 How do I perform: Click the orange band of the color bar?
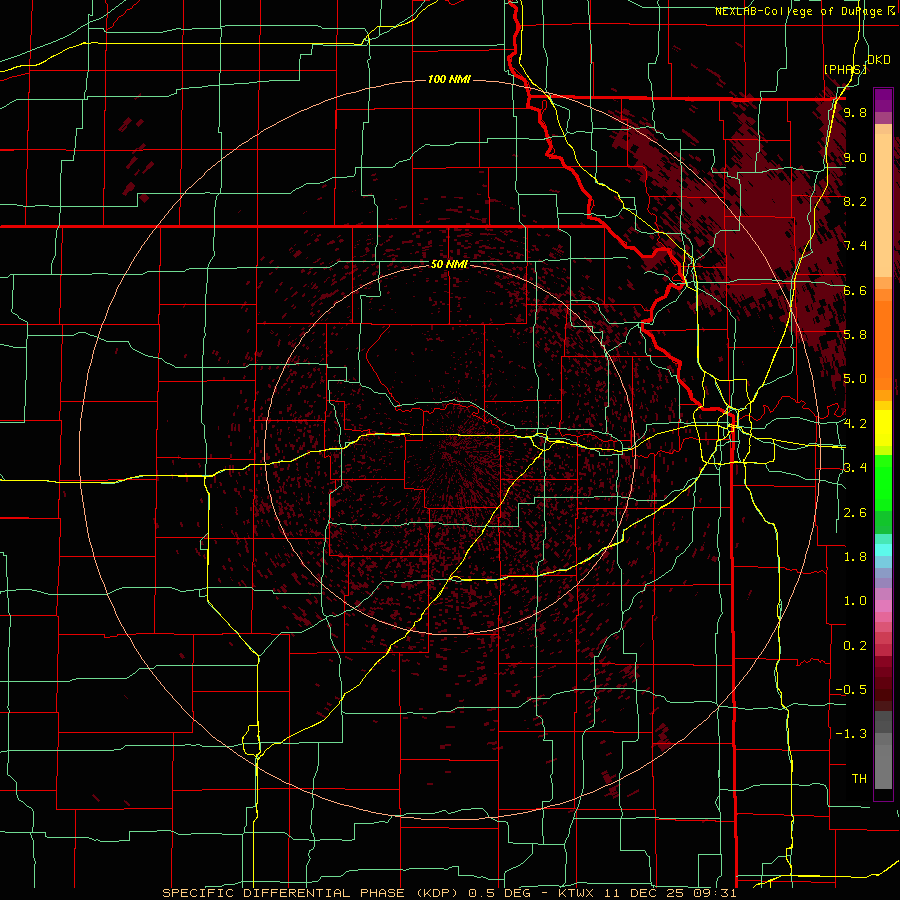click(883, 344)
